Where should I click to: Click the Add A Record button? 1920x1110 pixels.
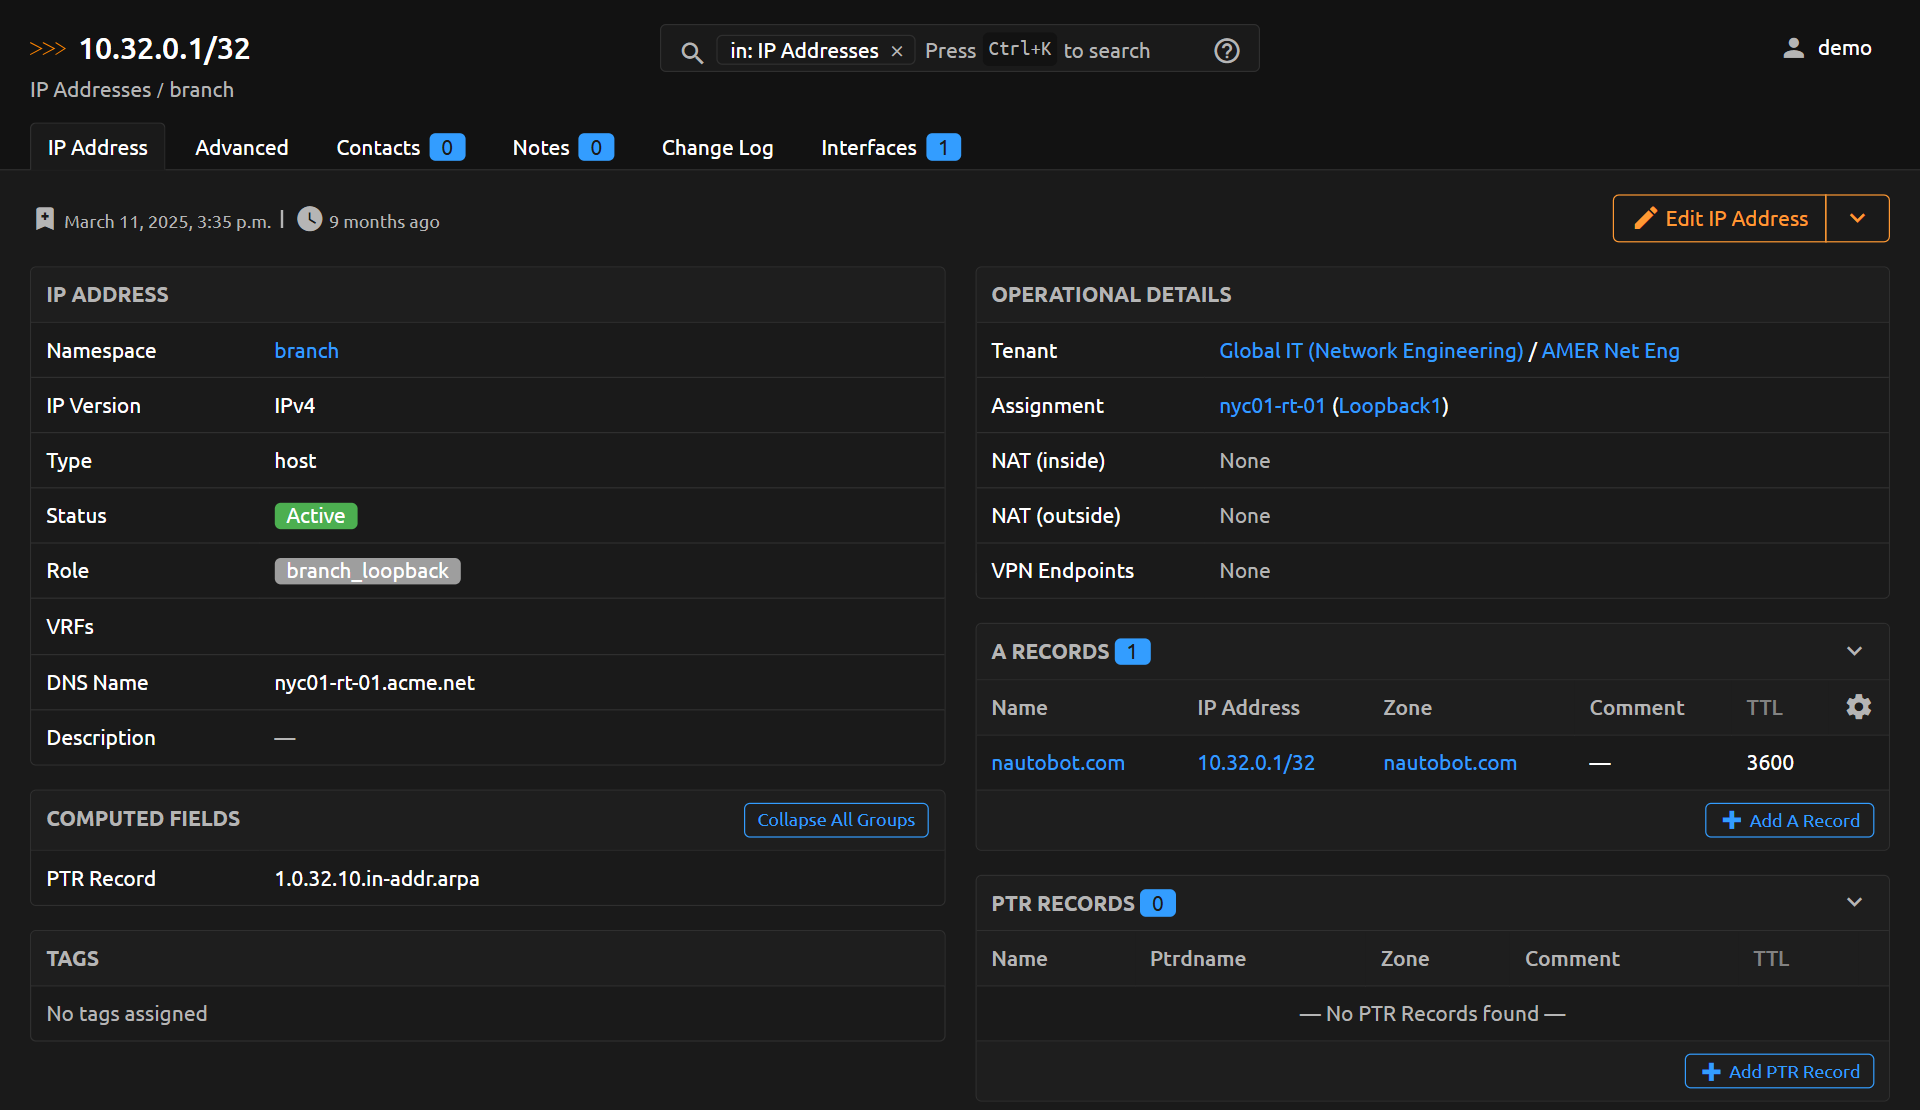tap(1788, 820)
